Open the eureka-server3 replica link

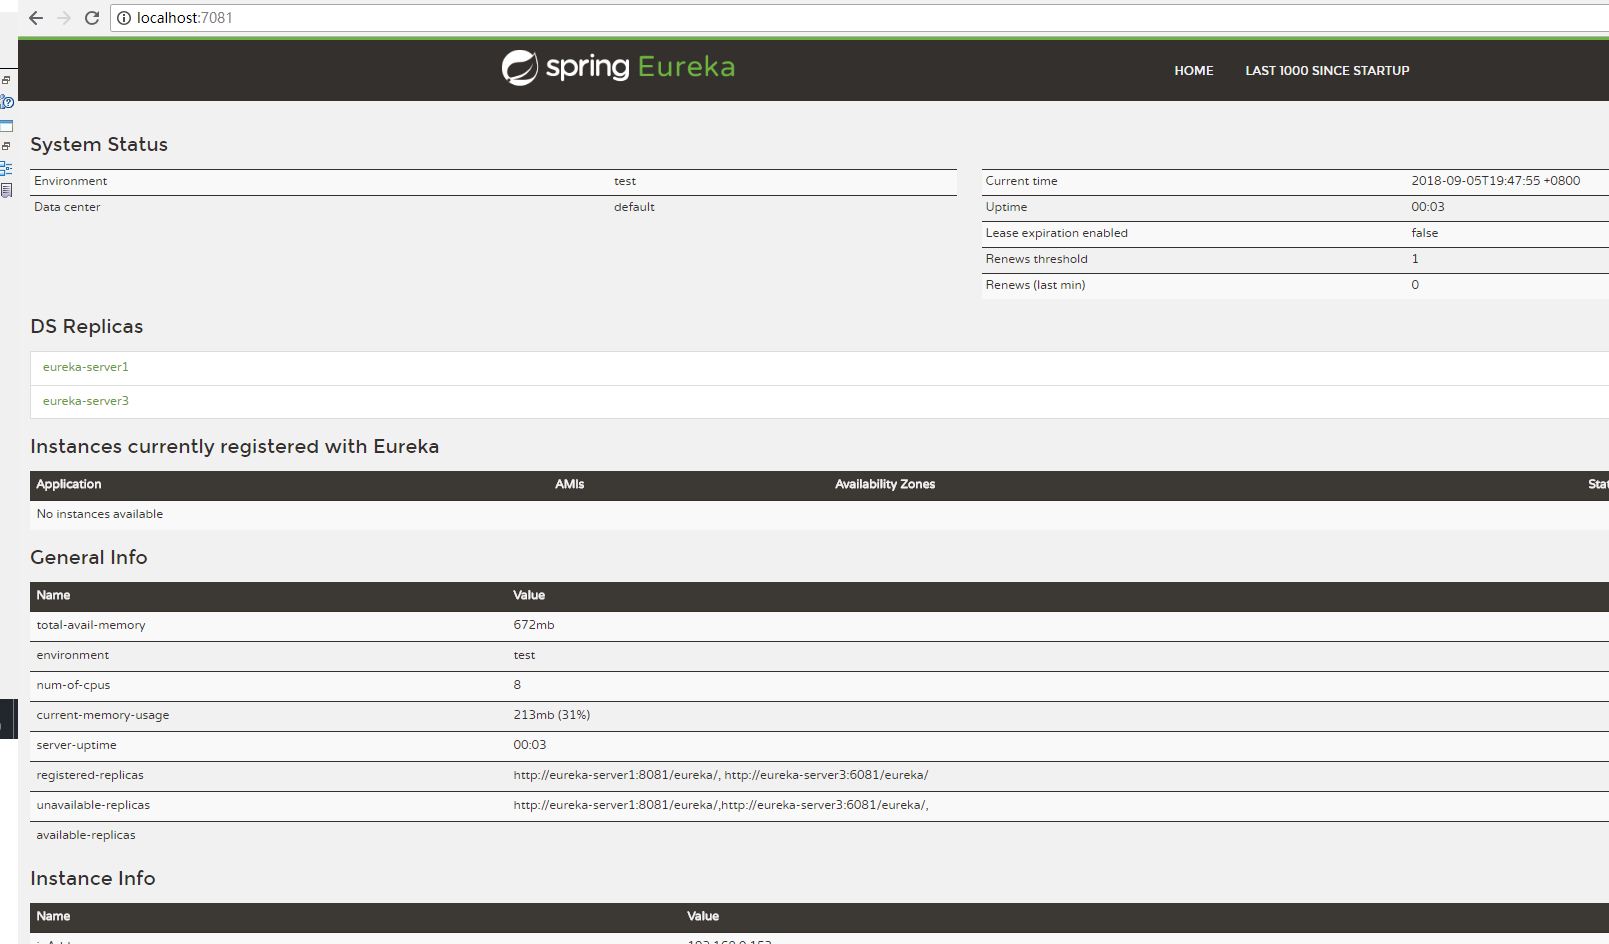(x=86, y=401)
